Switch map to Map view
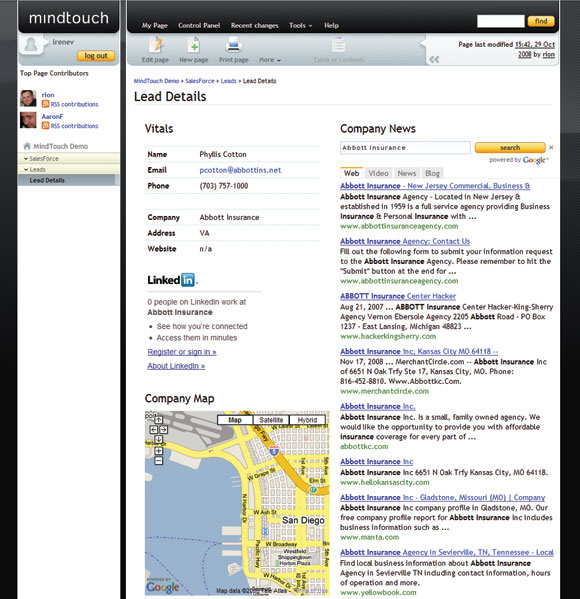This screenshot has width=580, height=599. (x=235, y=420)
